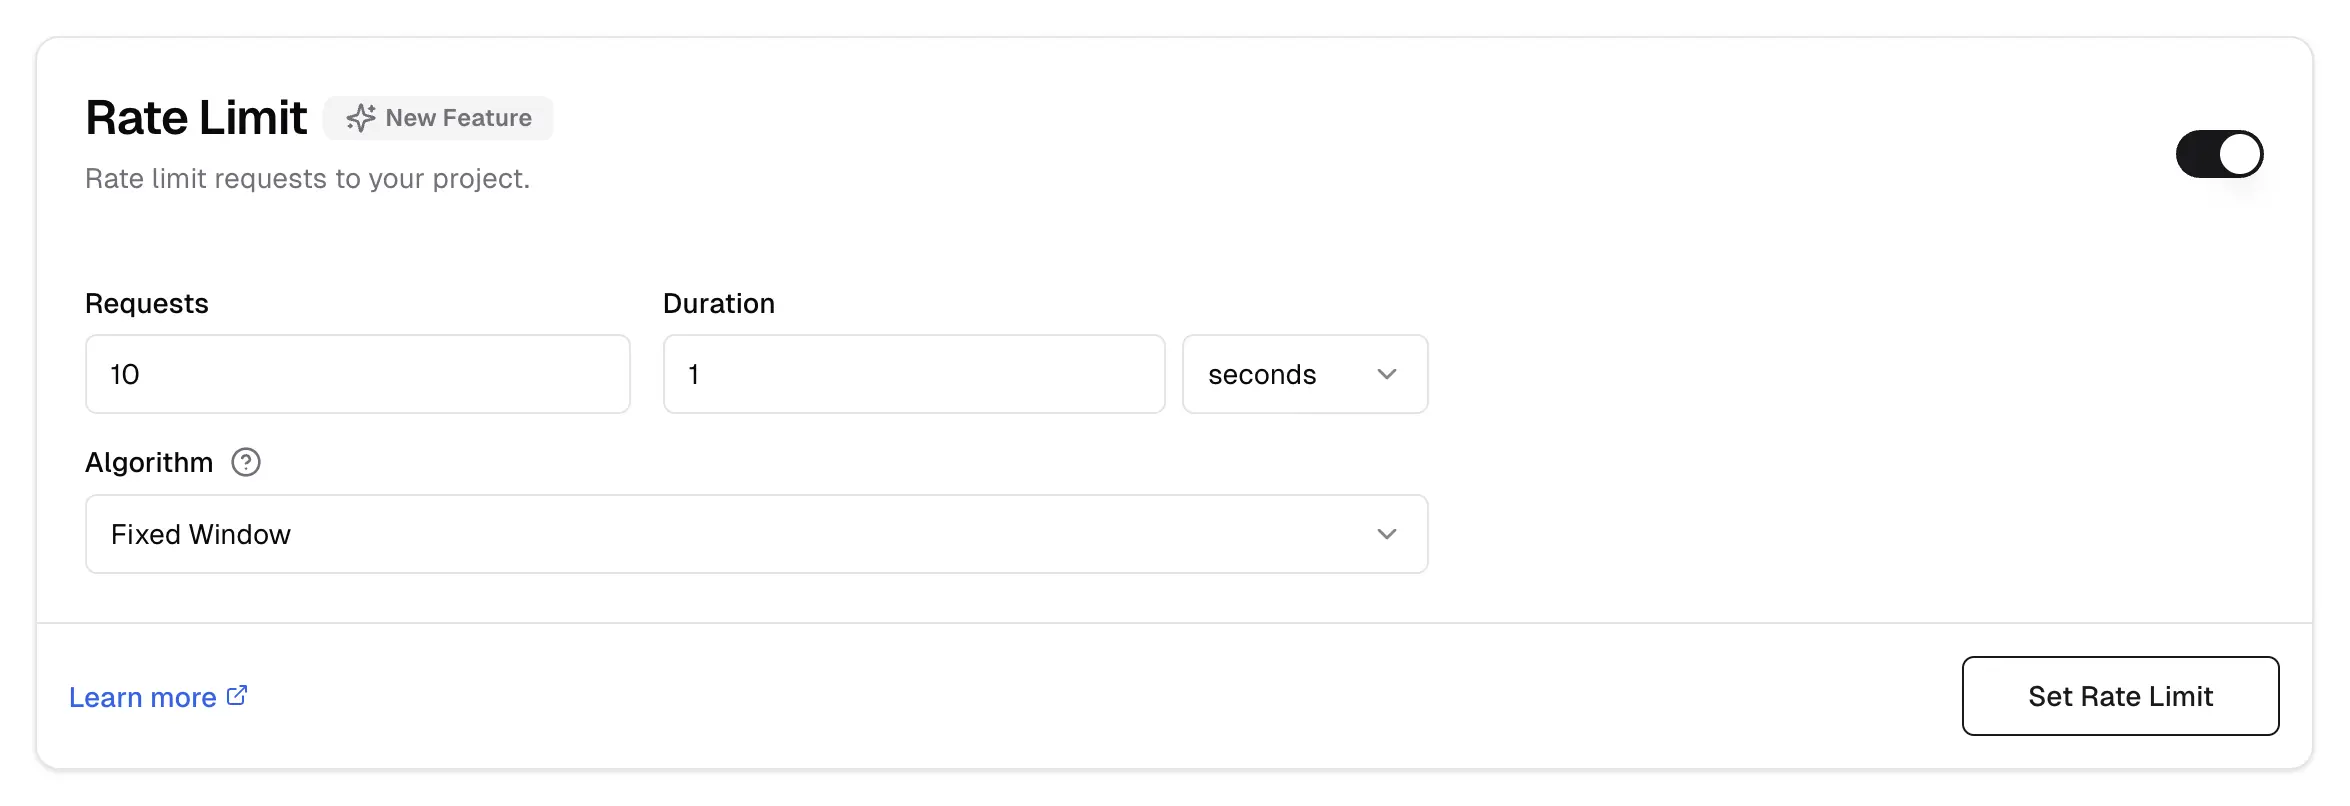Click the Duration label above the field

(718, 303)
